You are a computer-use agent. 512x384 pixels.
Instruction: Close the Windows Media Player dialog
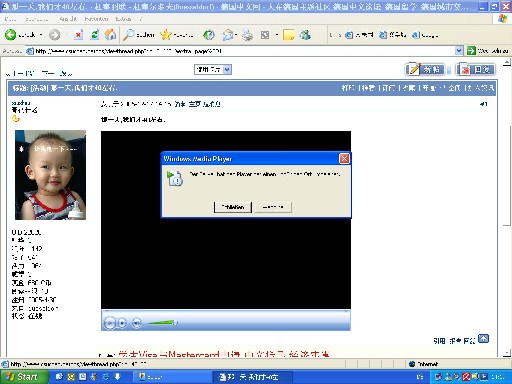coord(344,159)
